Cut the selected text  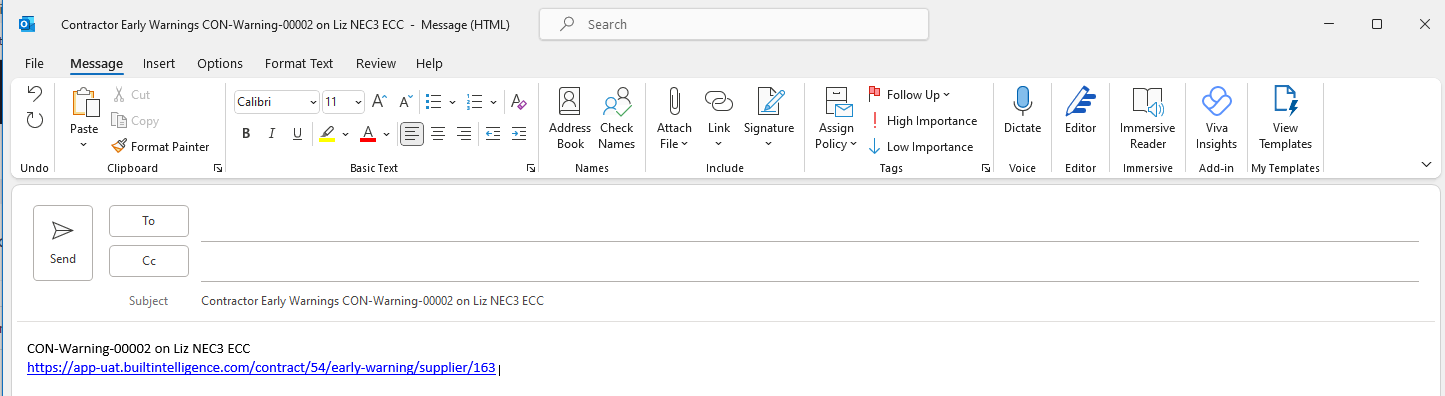click(x=131, y=94)
